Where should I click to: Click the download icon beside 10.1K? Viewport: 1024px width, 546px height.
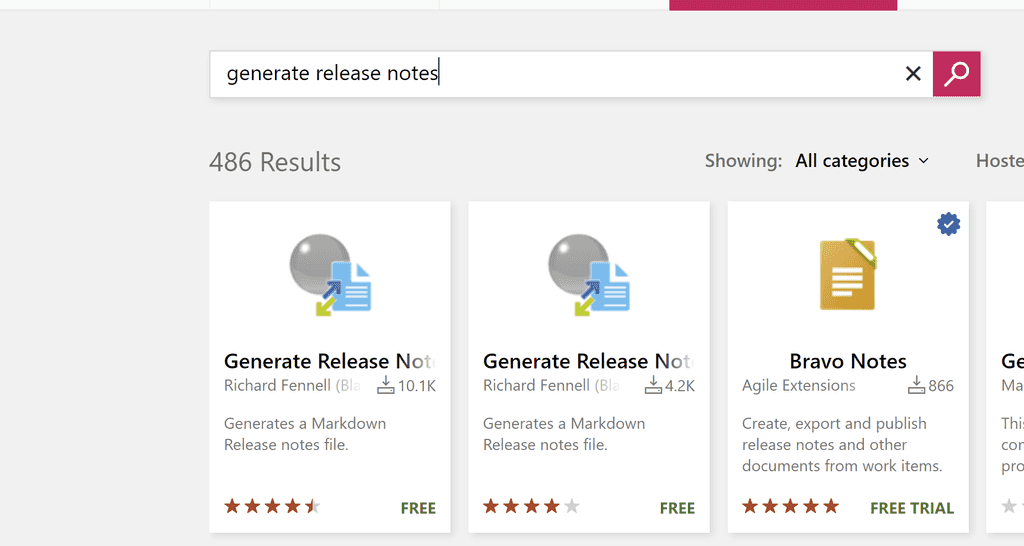pyautogui.click(x=385, y=385)
